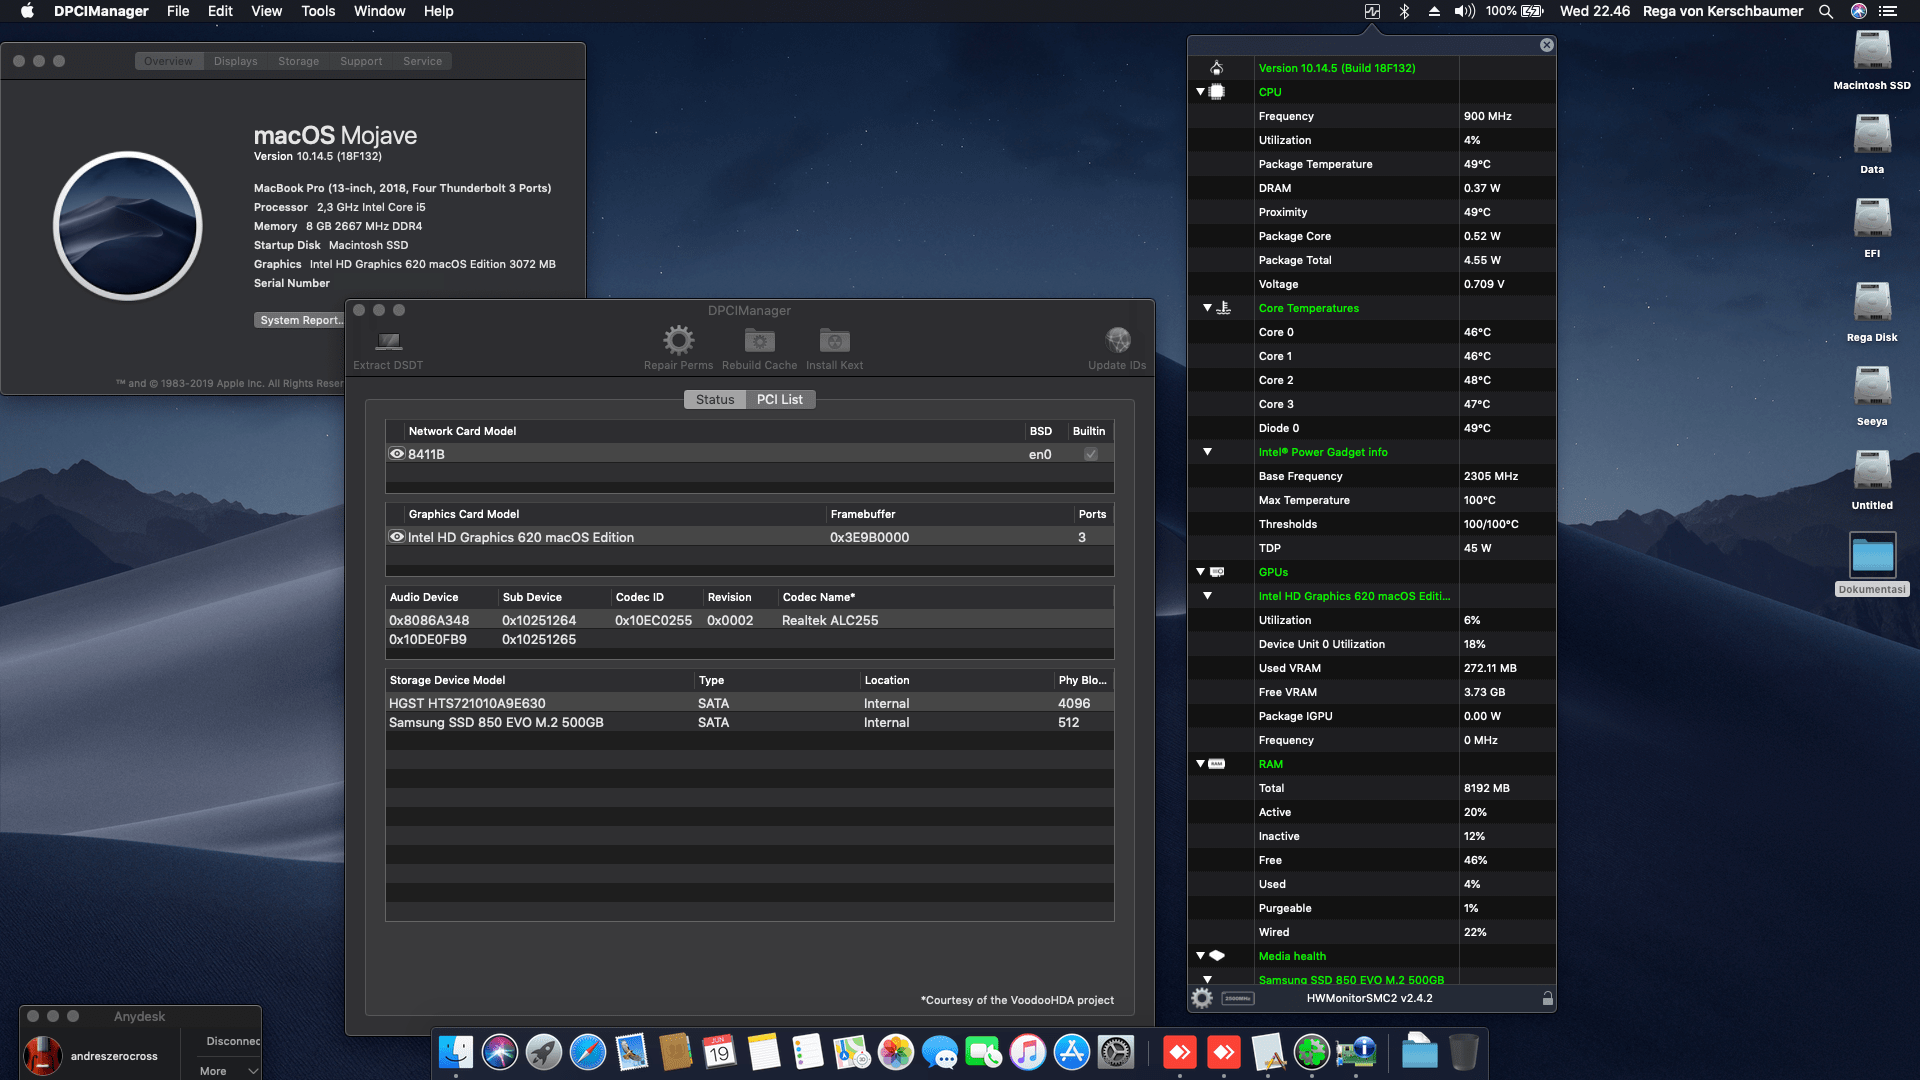Open AnyDesk from the Dock
This screenshot has width=1920, height=1080.
click(x=1180, y=1052)
